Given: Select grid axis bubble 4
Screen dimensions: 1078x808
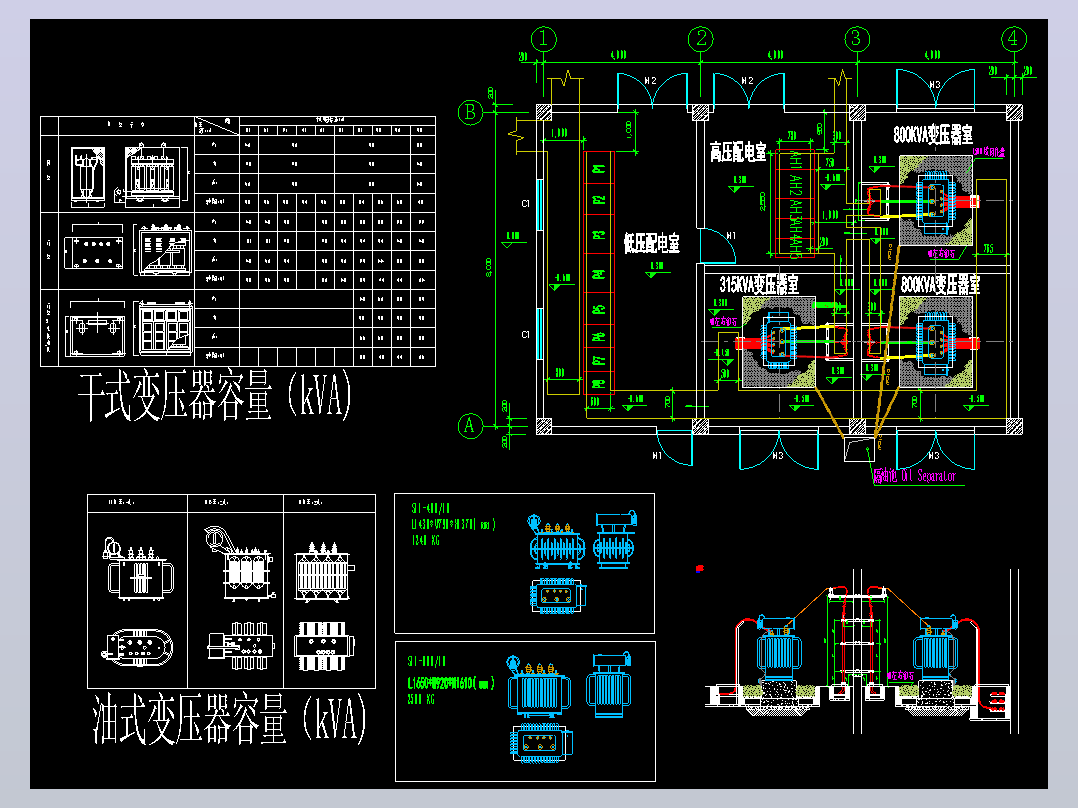Looking at the screenshot, I should [x=1013, y=39].
